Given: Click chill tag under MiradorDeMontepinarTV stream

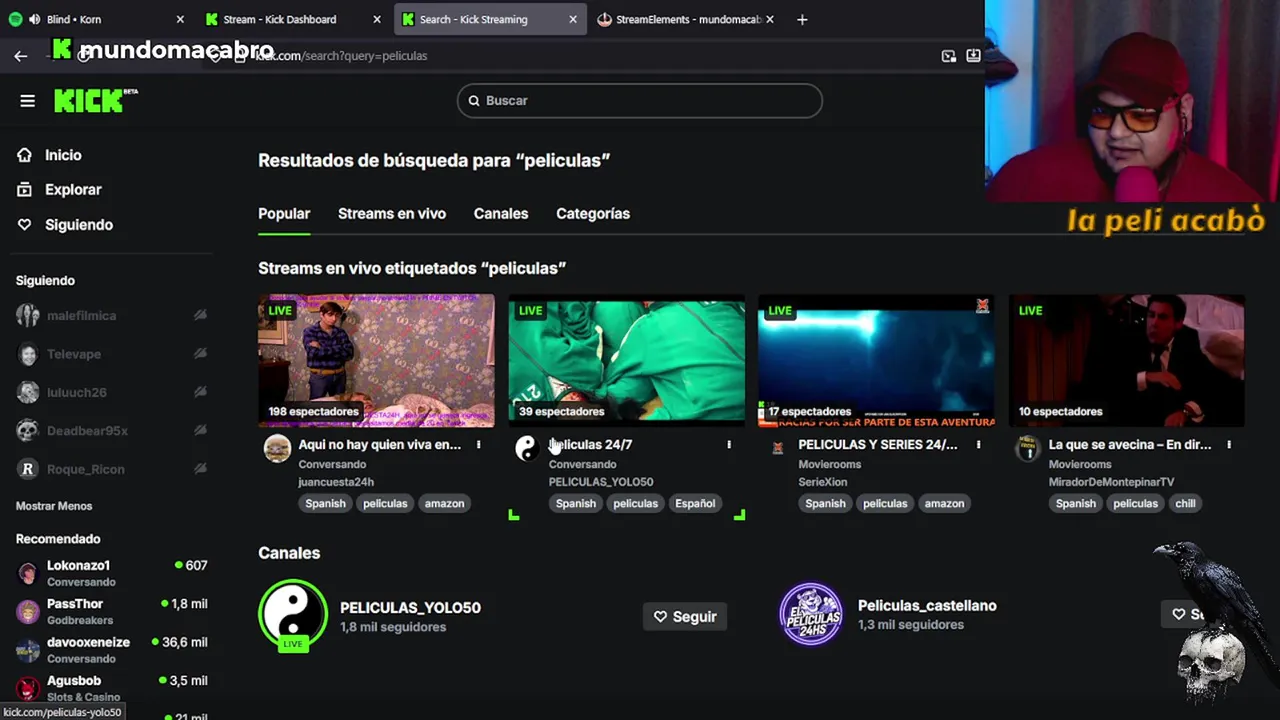Looking at the screenshot, I should (x=1185, y=504).
